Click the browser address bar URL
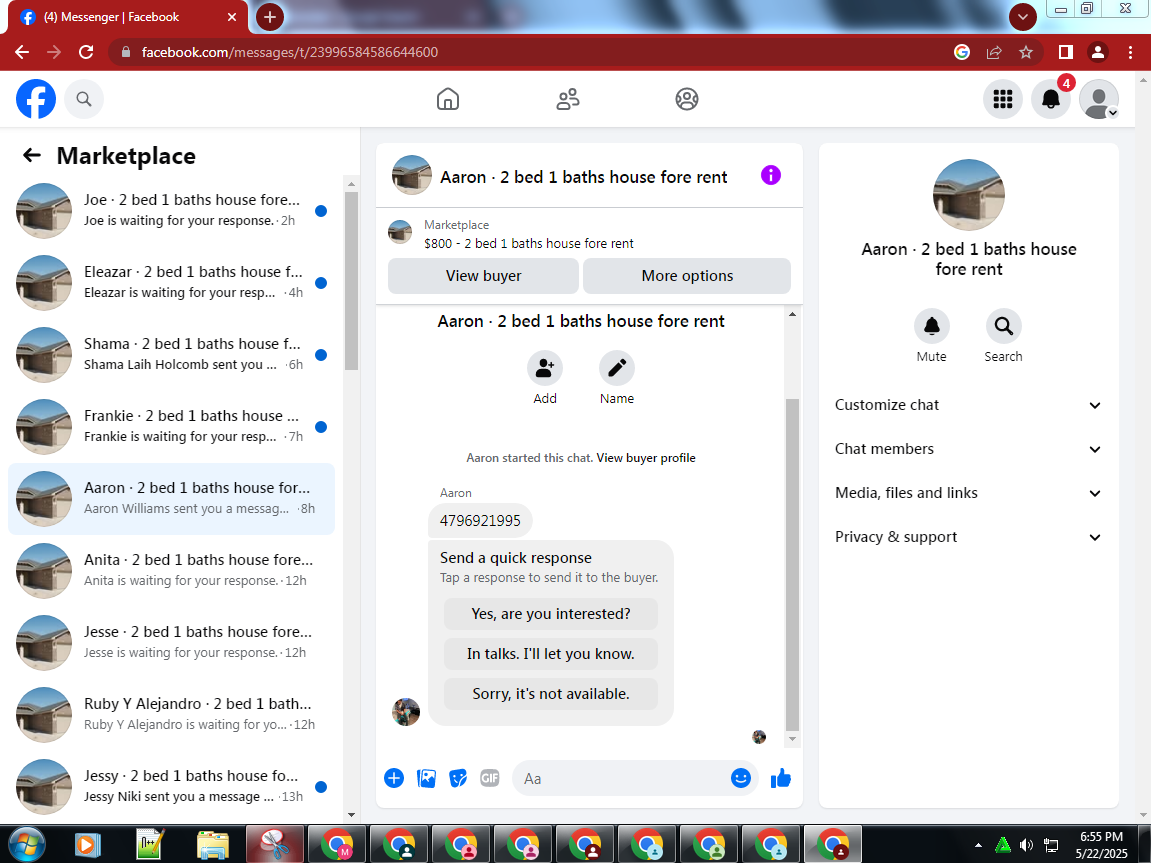Image resolution: width=1151 pixels, height=863 pixels. (x=289, y=52)
